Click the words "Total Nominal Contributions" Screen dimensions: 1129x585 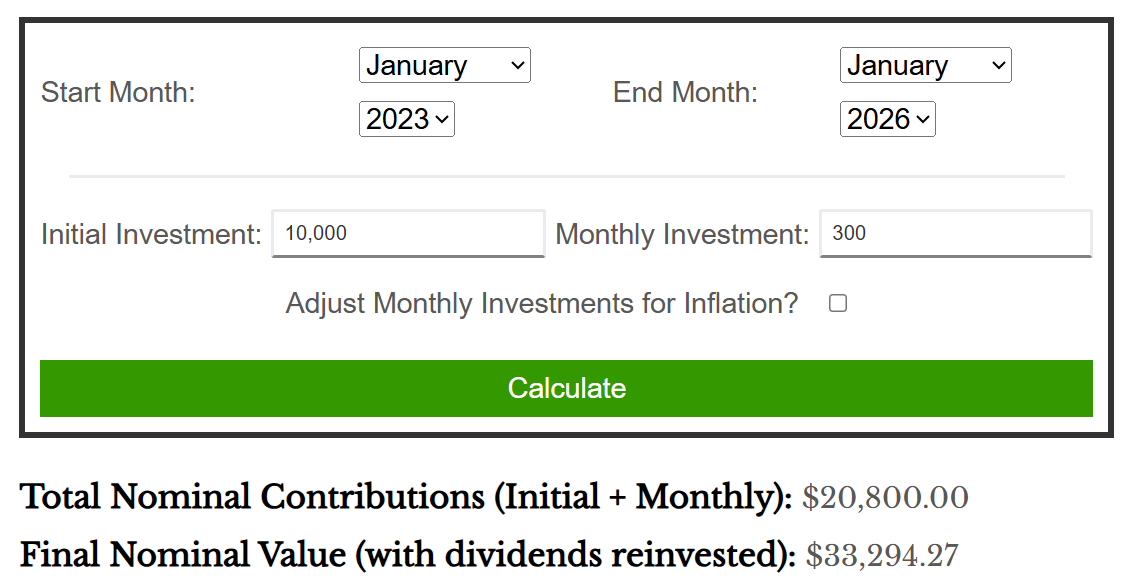point(253,497)
